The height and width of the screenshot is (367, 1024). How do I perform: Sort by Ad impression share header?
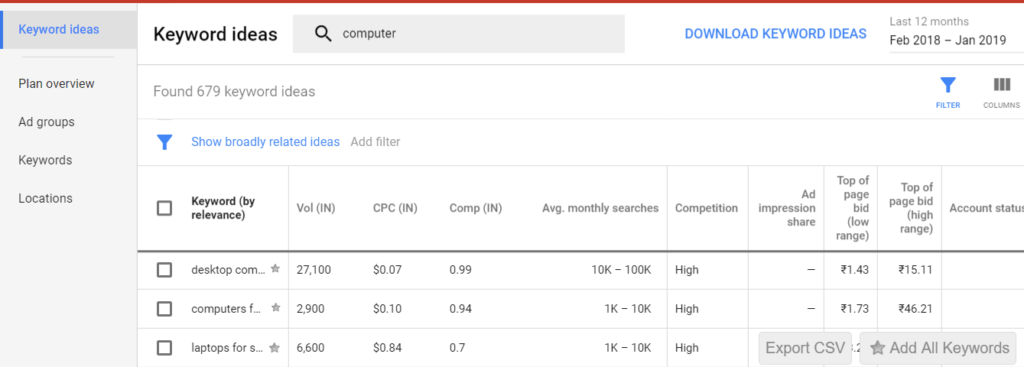tap(787, 208)
